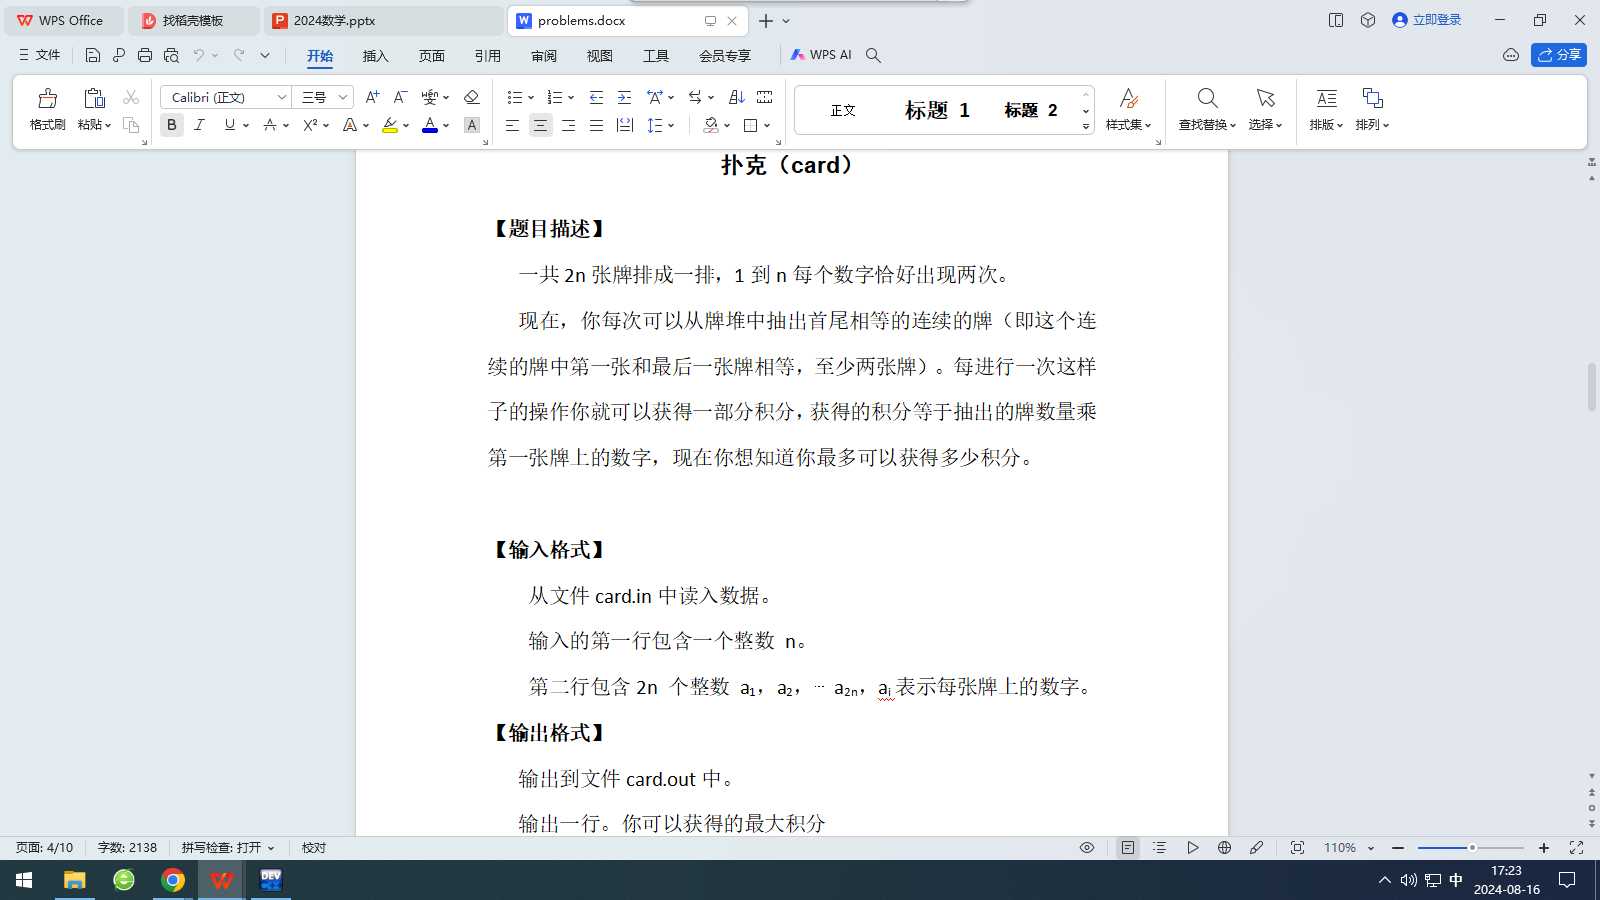Click the web layout globe icon

coord(1224,848)
